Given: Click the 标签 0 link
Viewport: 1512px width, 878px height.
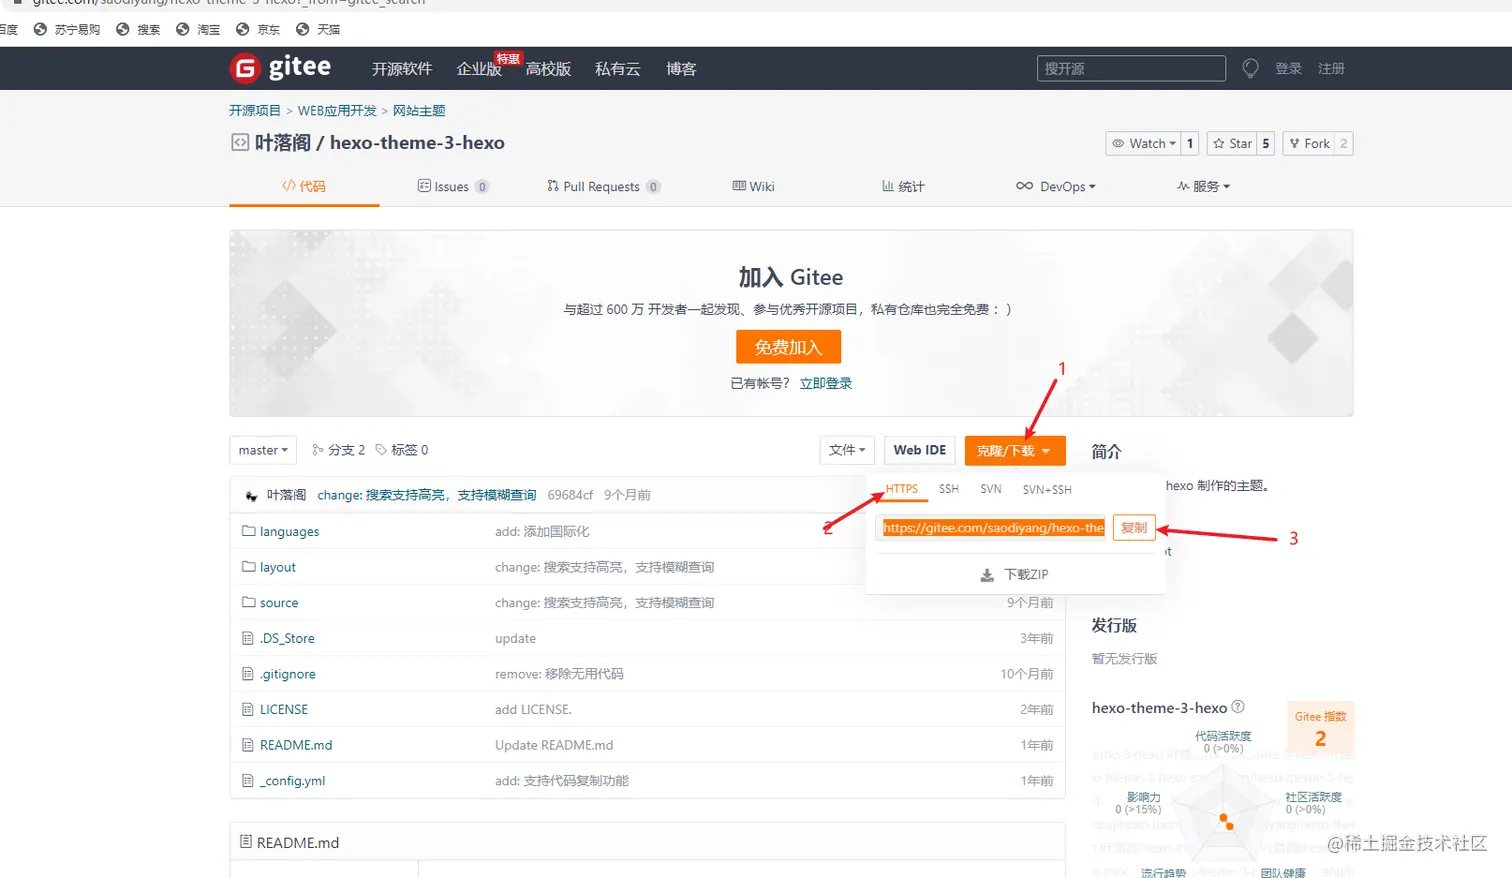Looking at the screenshot, I should [402, 450].
